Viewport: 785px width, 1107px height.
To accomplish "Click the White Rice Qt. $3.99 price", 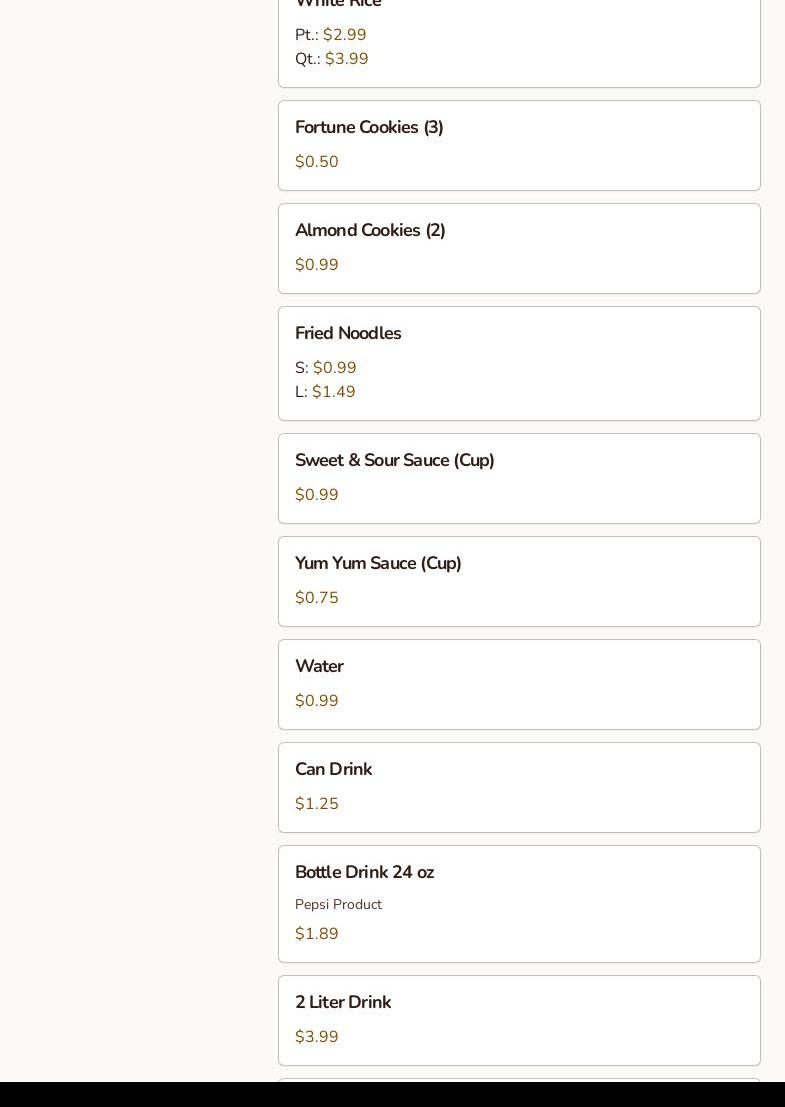I will point(347,59).
